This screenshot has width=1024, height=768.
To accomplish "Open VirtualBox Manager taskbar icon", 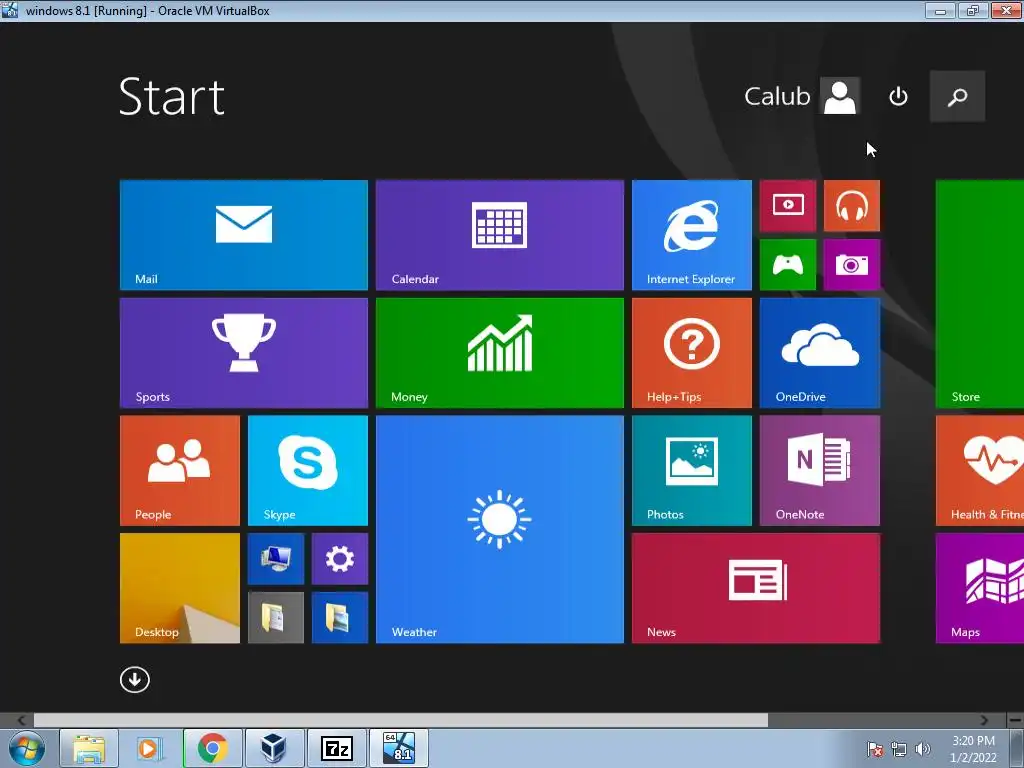I will (274, 748).
